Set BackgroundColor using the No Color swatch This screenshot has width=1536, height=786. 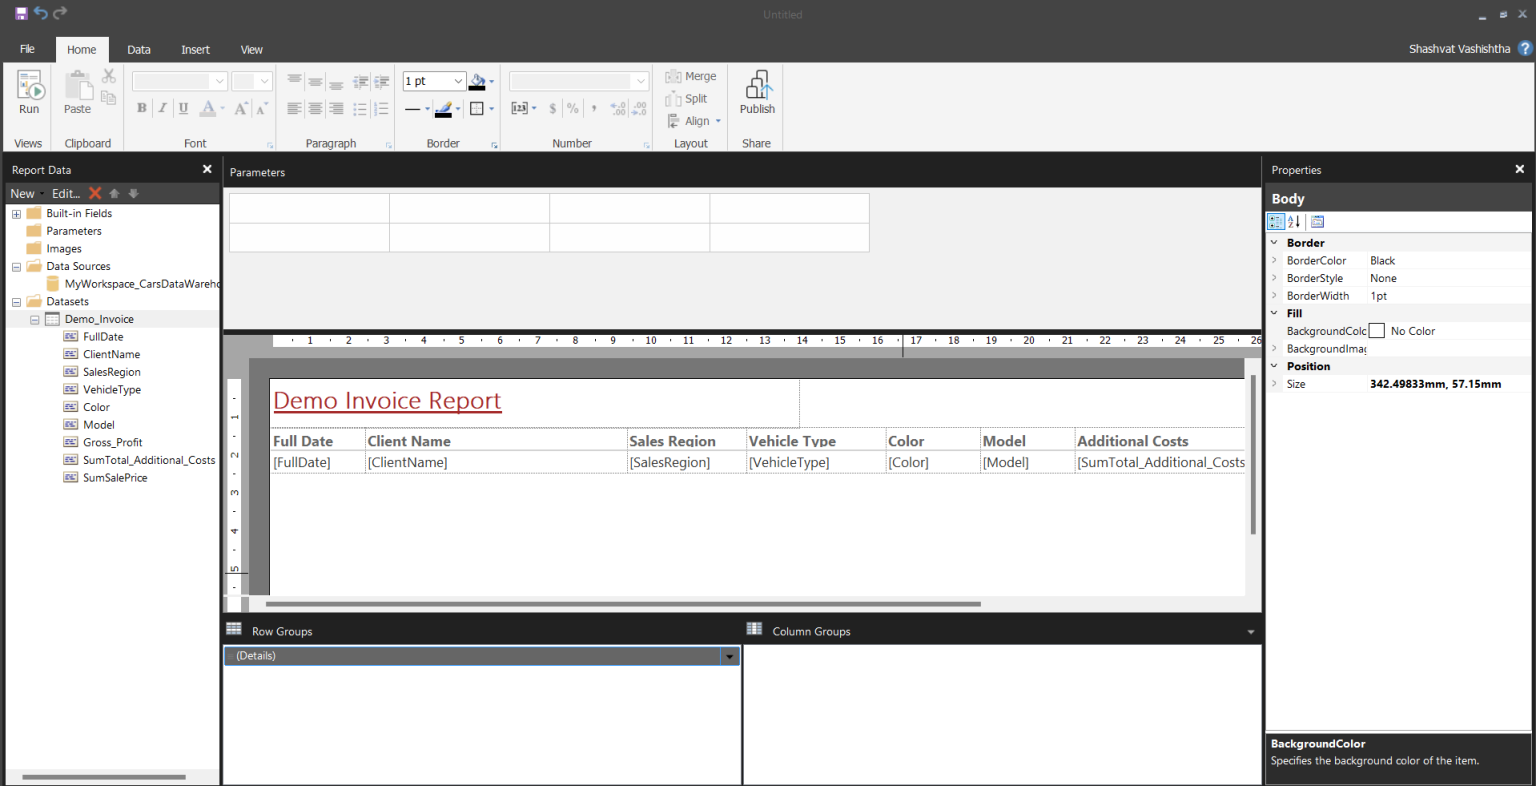[x=1376, y=330]
